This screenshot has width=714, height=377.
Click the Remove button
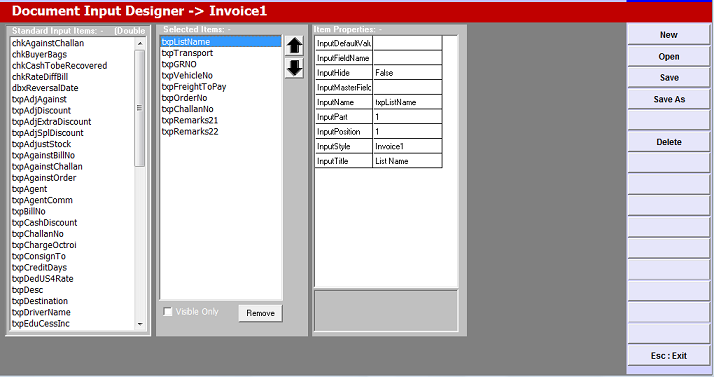click(x=260, y=313)
